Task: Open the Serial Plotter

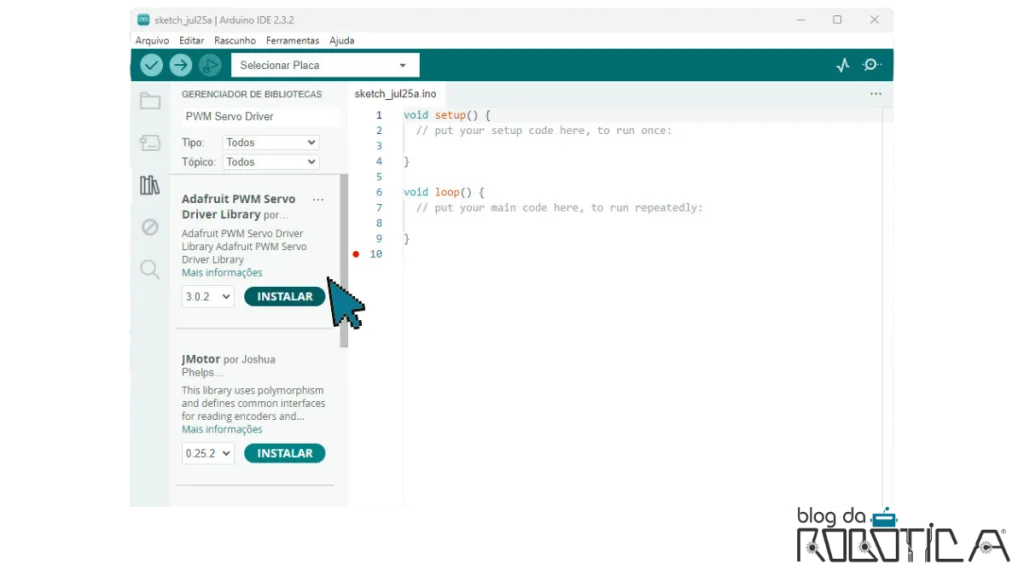Action: click(x=843, y=65)
